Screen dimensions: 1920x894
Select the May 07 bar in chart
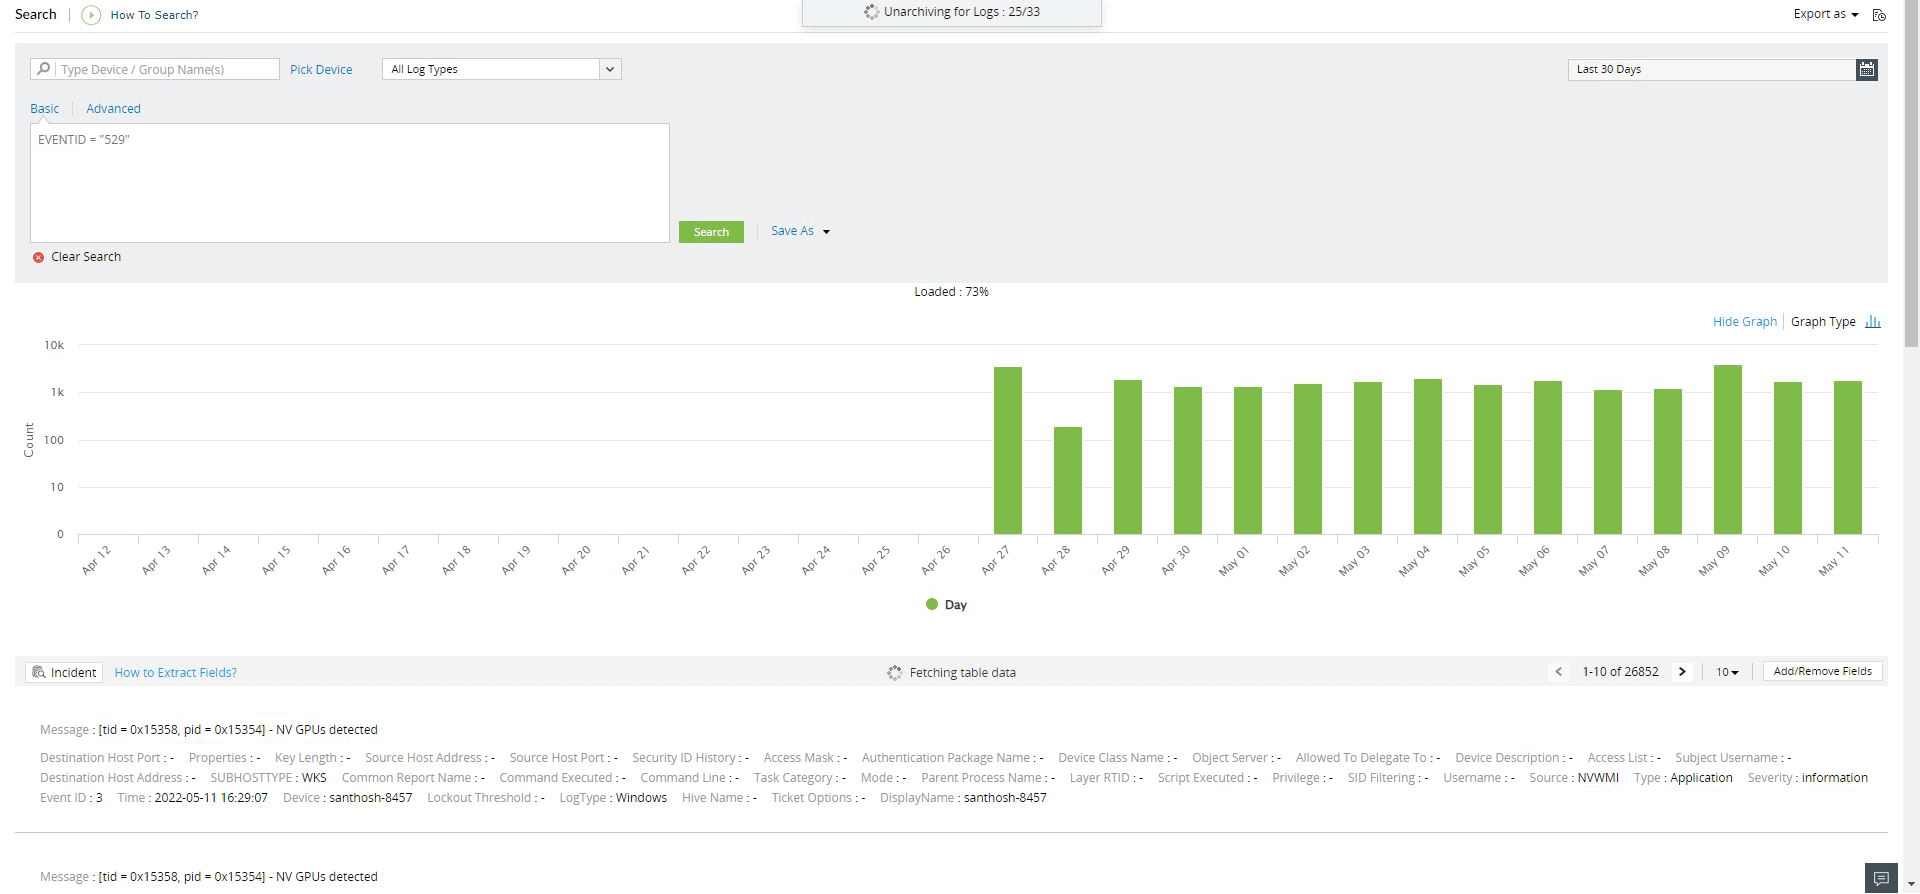click(1608, 462)
